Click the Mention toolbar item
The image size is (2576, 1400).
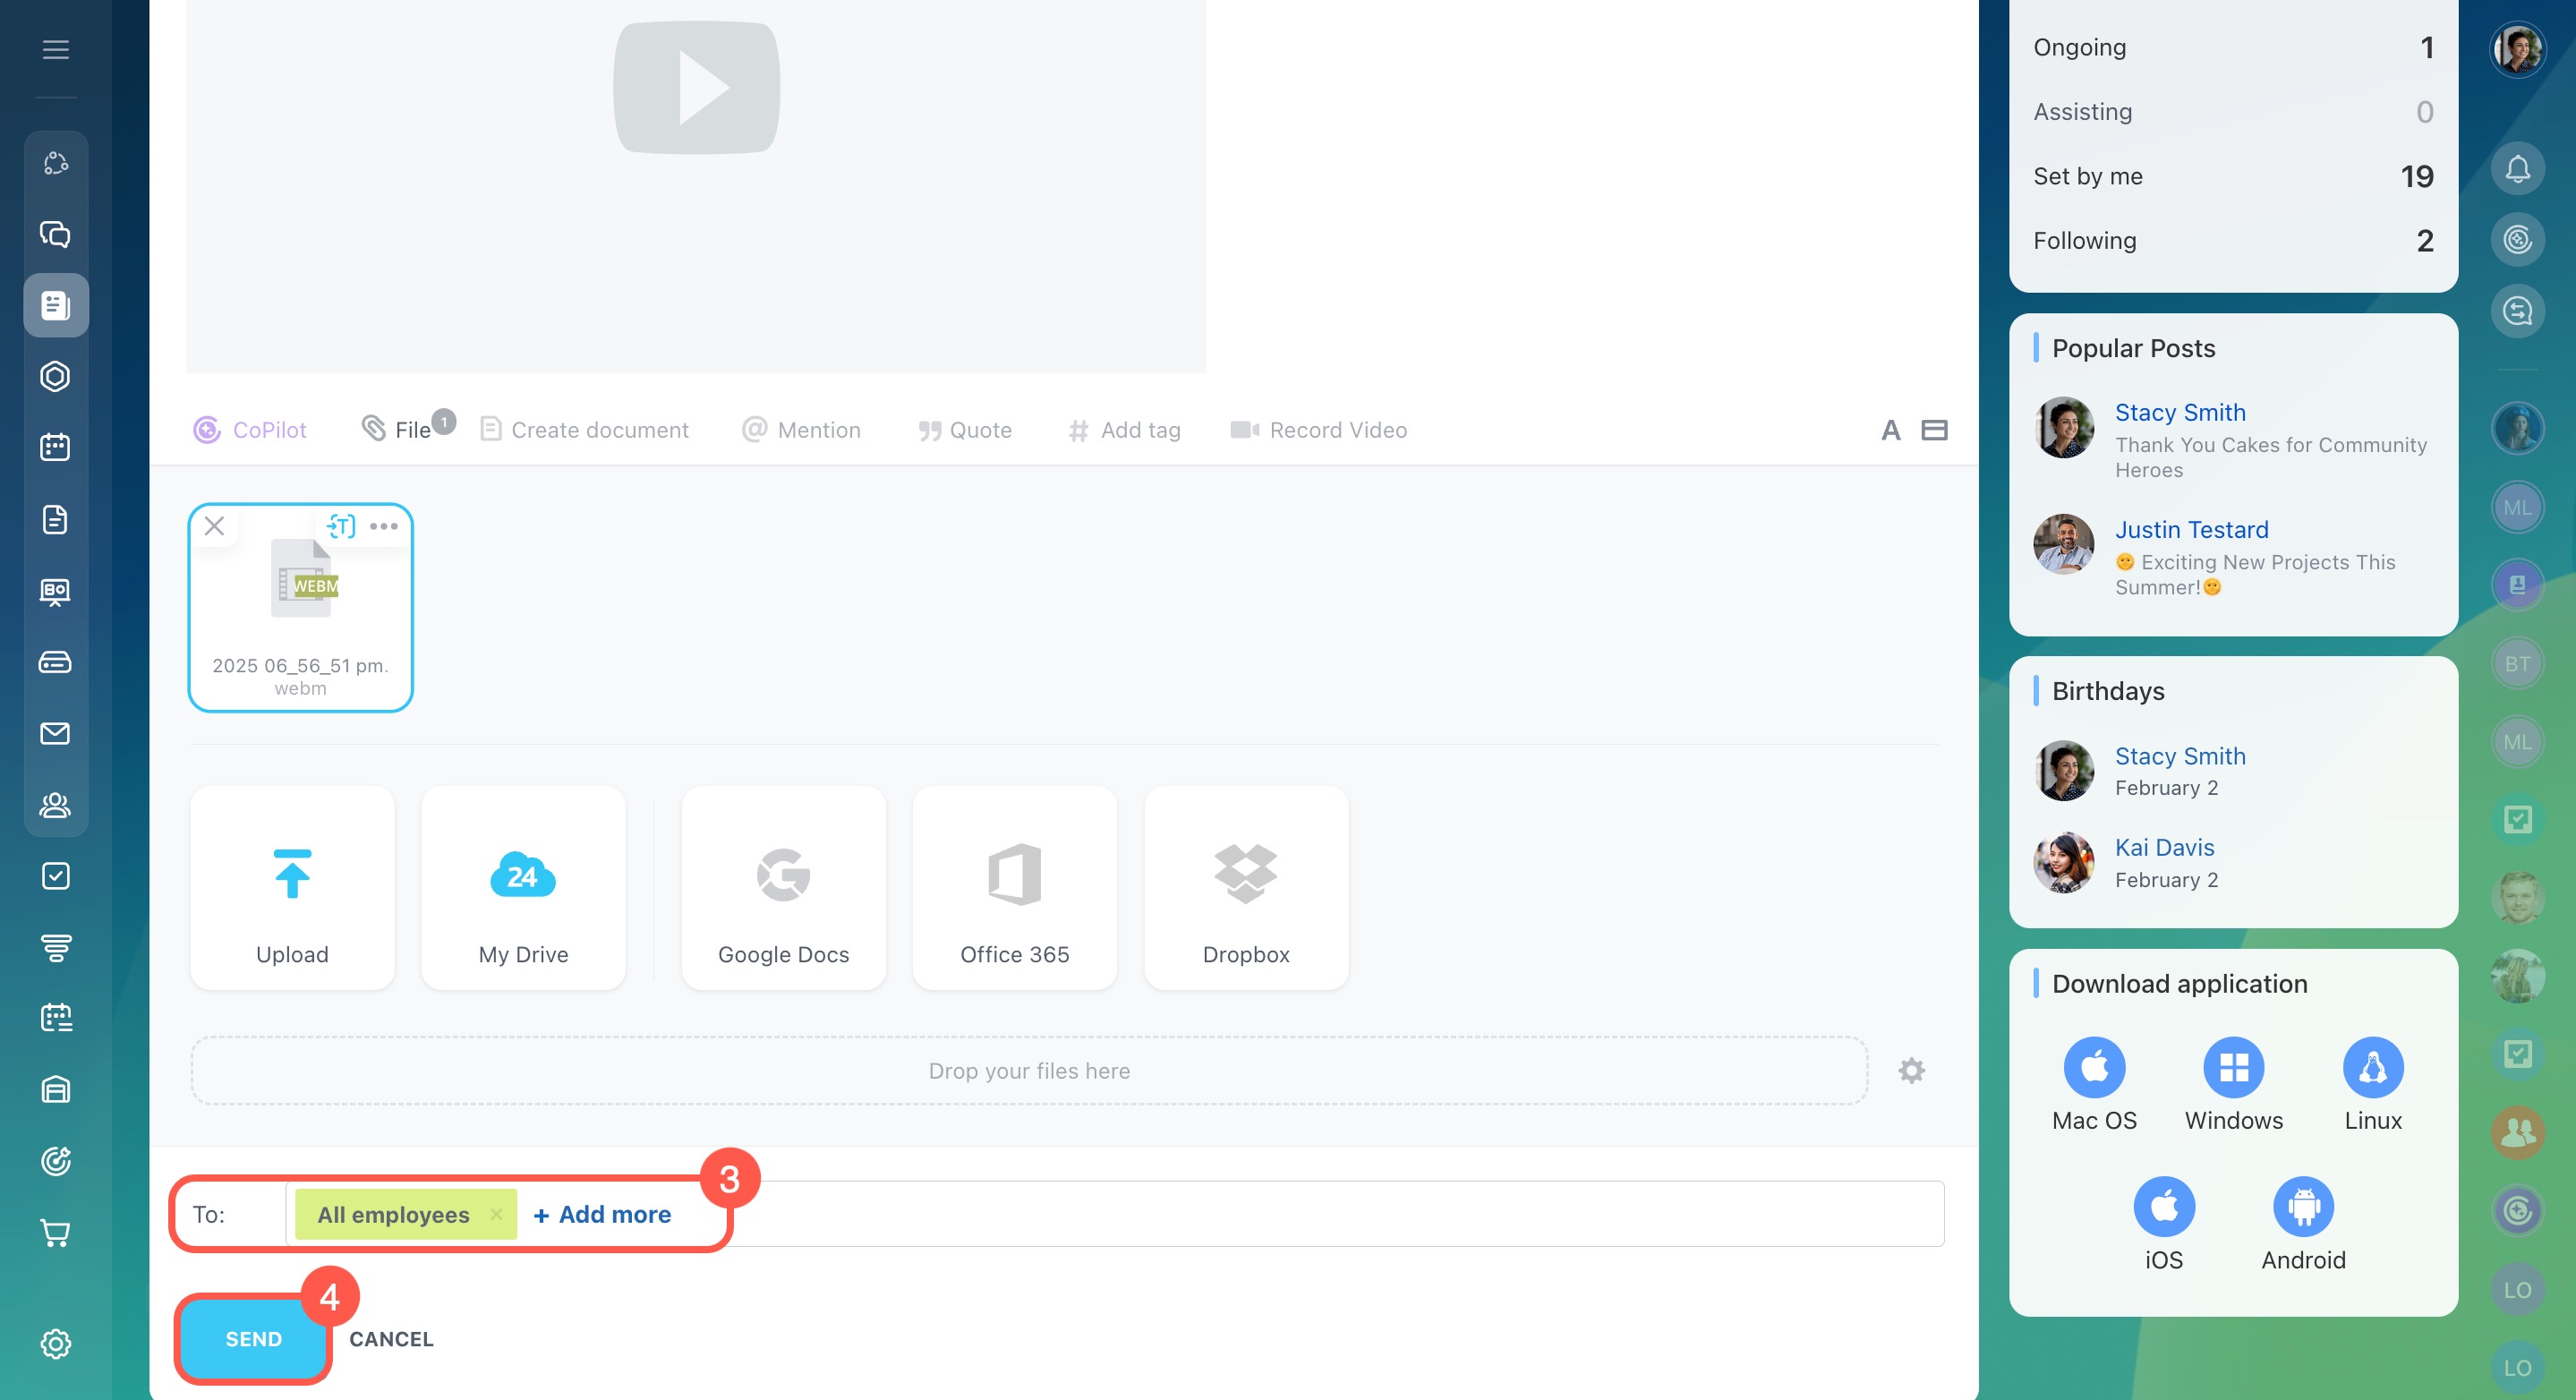(x=801, y=430)
